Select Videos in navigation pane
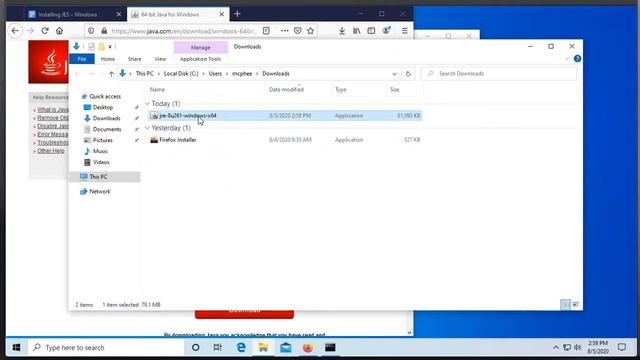Viewport: 640px width, 360px height. pyautogui.click(x=101, y=162)
